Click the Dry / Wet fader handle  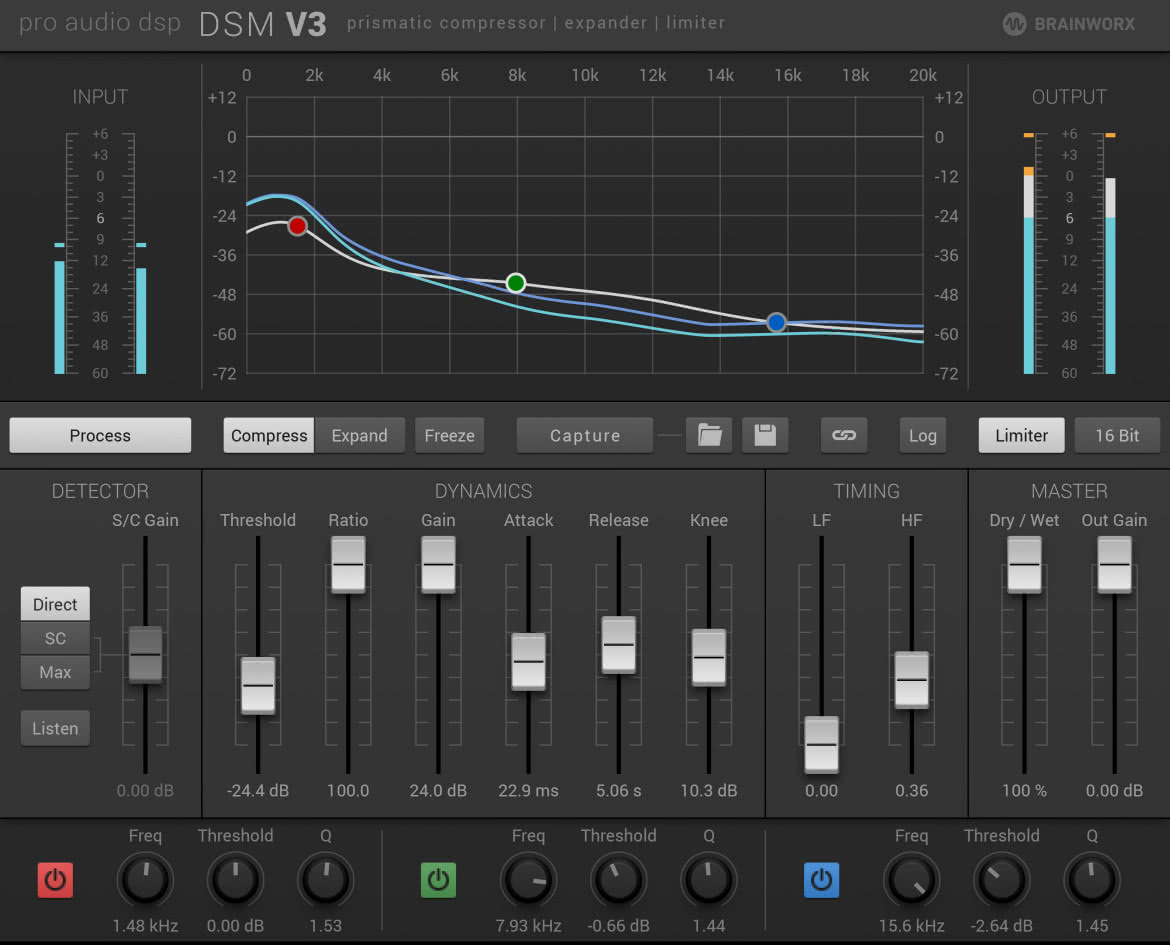click(x=1024, y=564)
